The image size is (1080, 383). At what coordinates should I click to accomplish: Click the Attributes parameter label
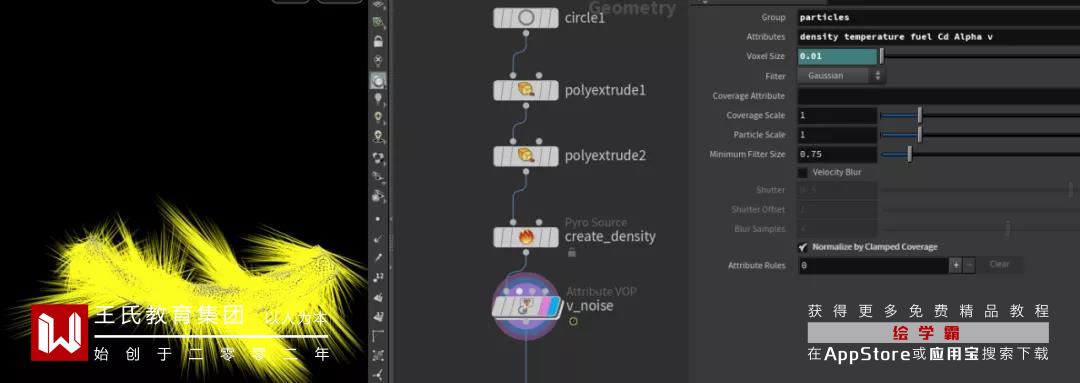point(766,37)
